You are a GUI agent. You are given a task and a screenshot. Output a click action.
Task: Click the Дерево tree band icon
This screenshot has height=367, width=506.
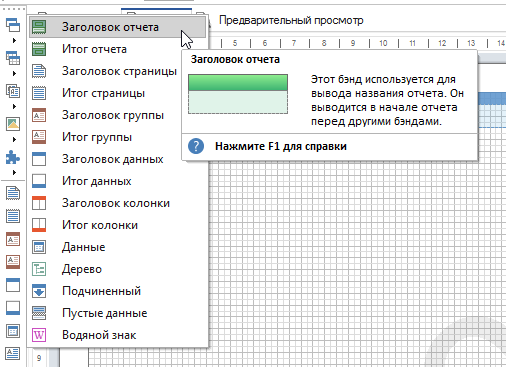coord(39,269)
